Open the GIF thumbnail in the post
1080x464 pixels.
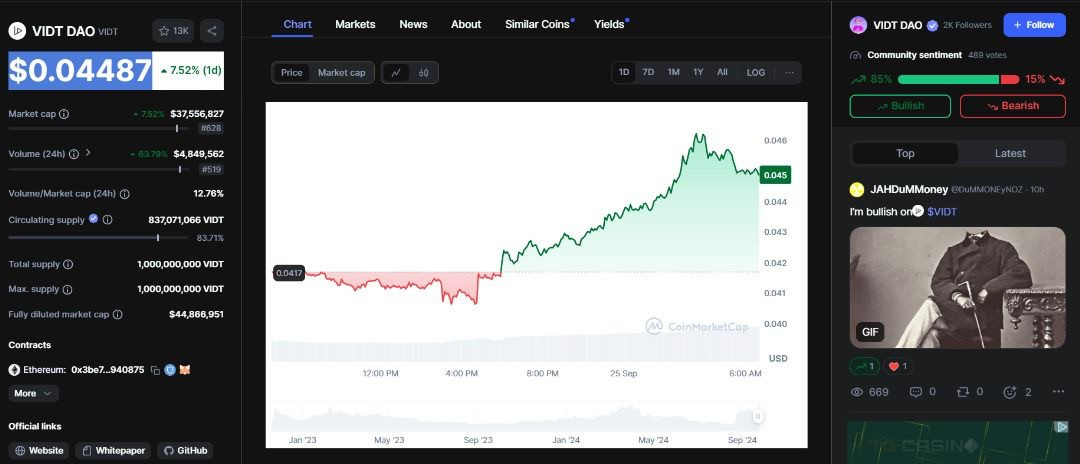click(957, 288)
